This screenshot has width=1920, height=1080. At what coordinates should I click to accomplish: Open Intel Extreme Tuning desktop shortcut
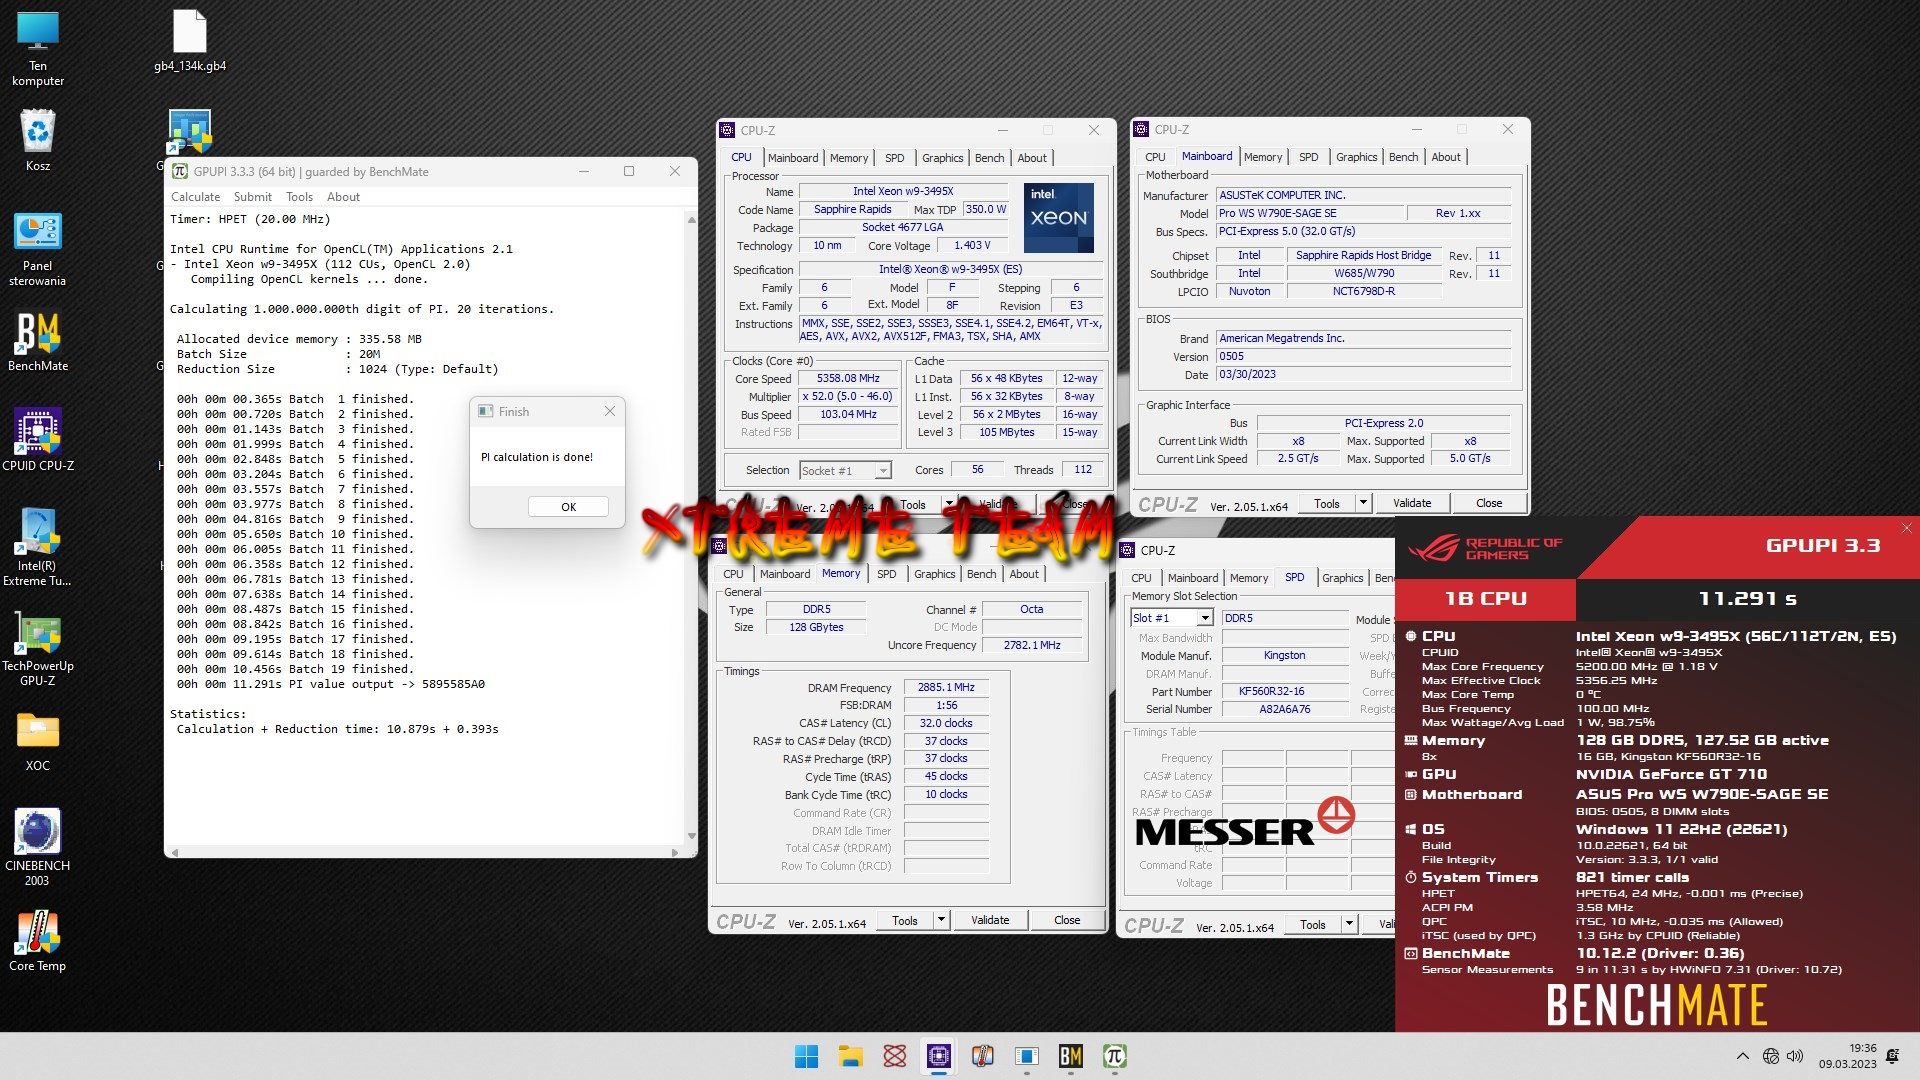38,547
